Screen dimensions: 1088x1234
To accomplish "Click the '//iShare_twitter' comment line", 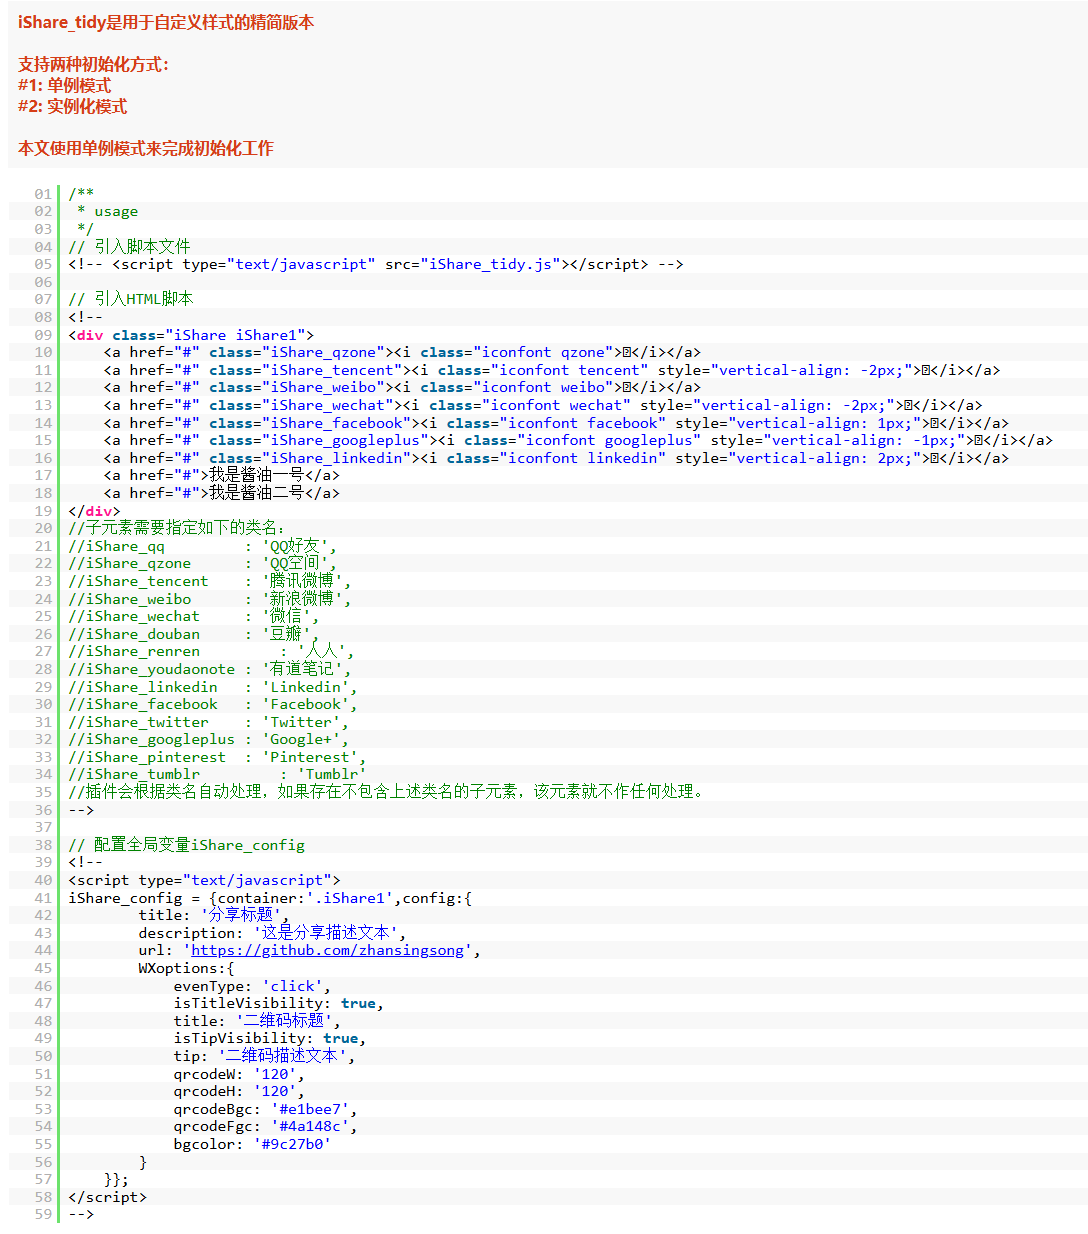I will point(208,722).
